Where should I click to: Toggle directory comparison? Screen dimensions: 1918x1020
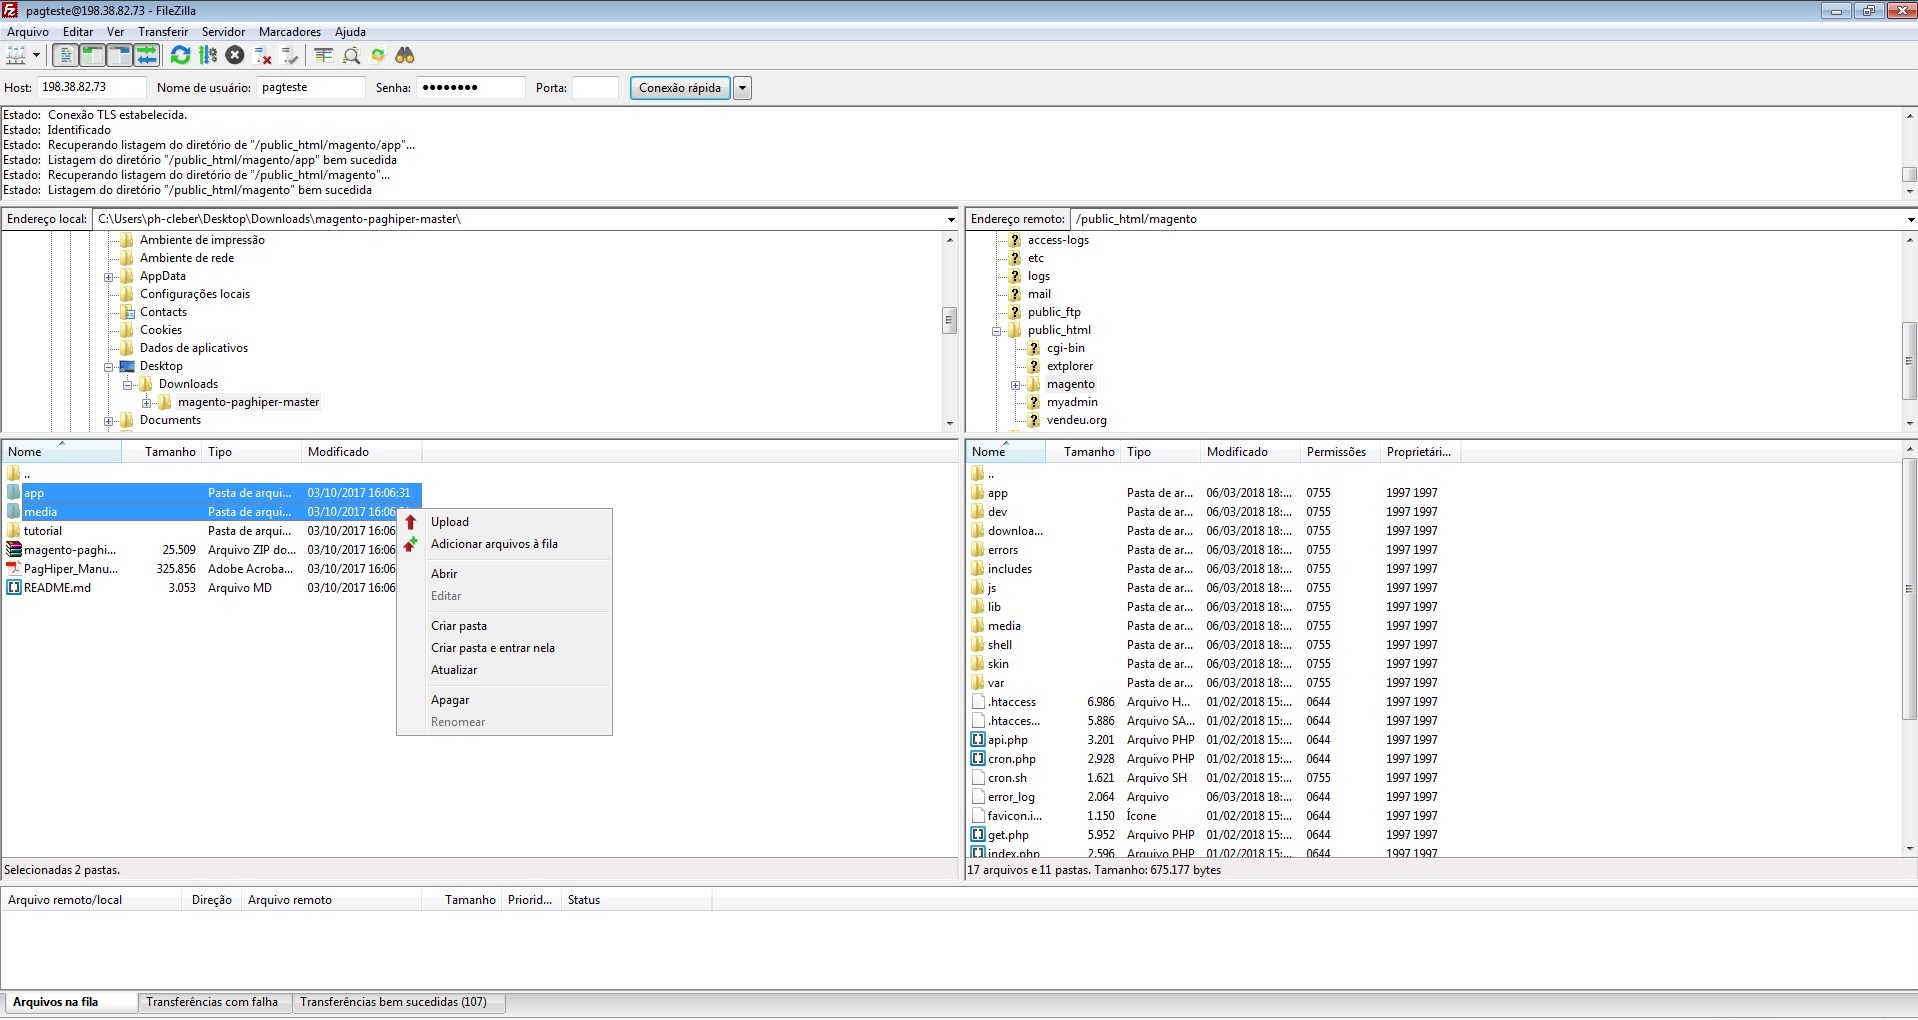[351, 55]
